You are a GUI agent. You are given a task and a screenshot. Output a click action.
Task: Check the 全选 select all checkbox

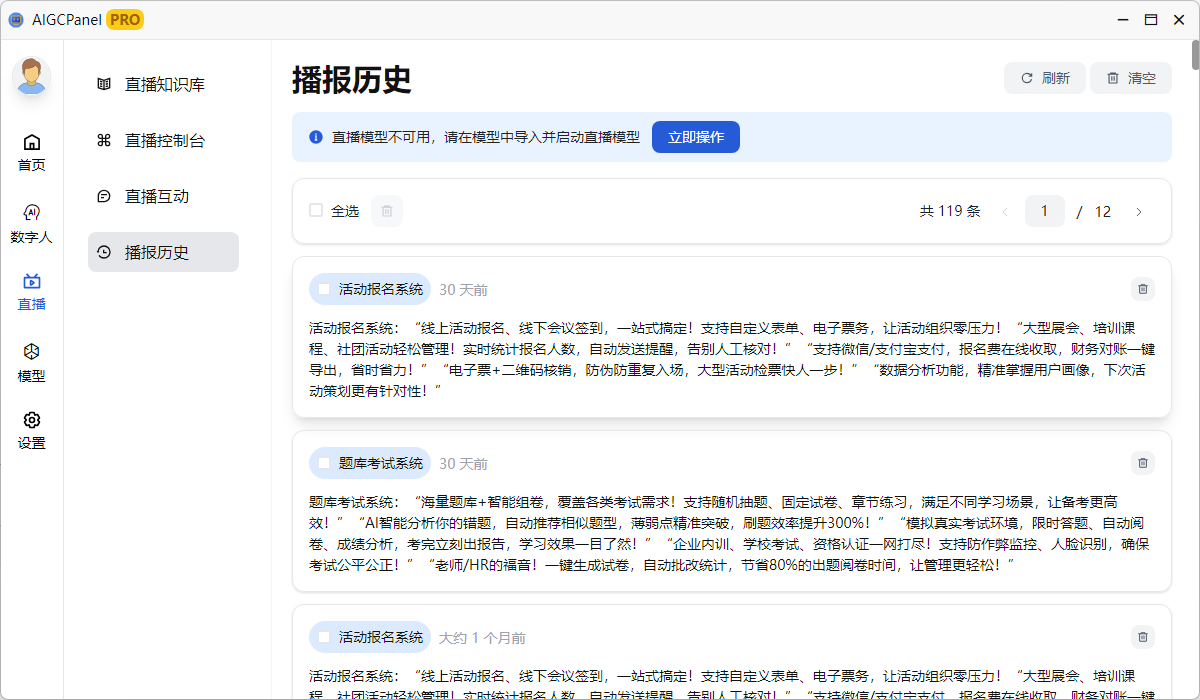click(x=315, y=211)
